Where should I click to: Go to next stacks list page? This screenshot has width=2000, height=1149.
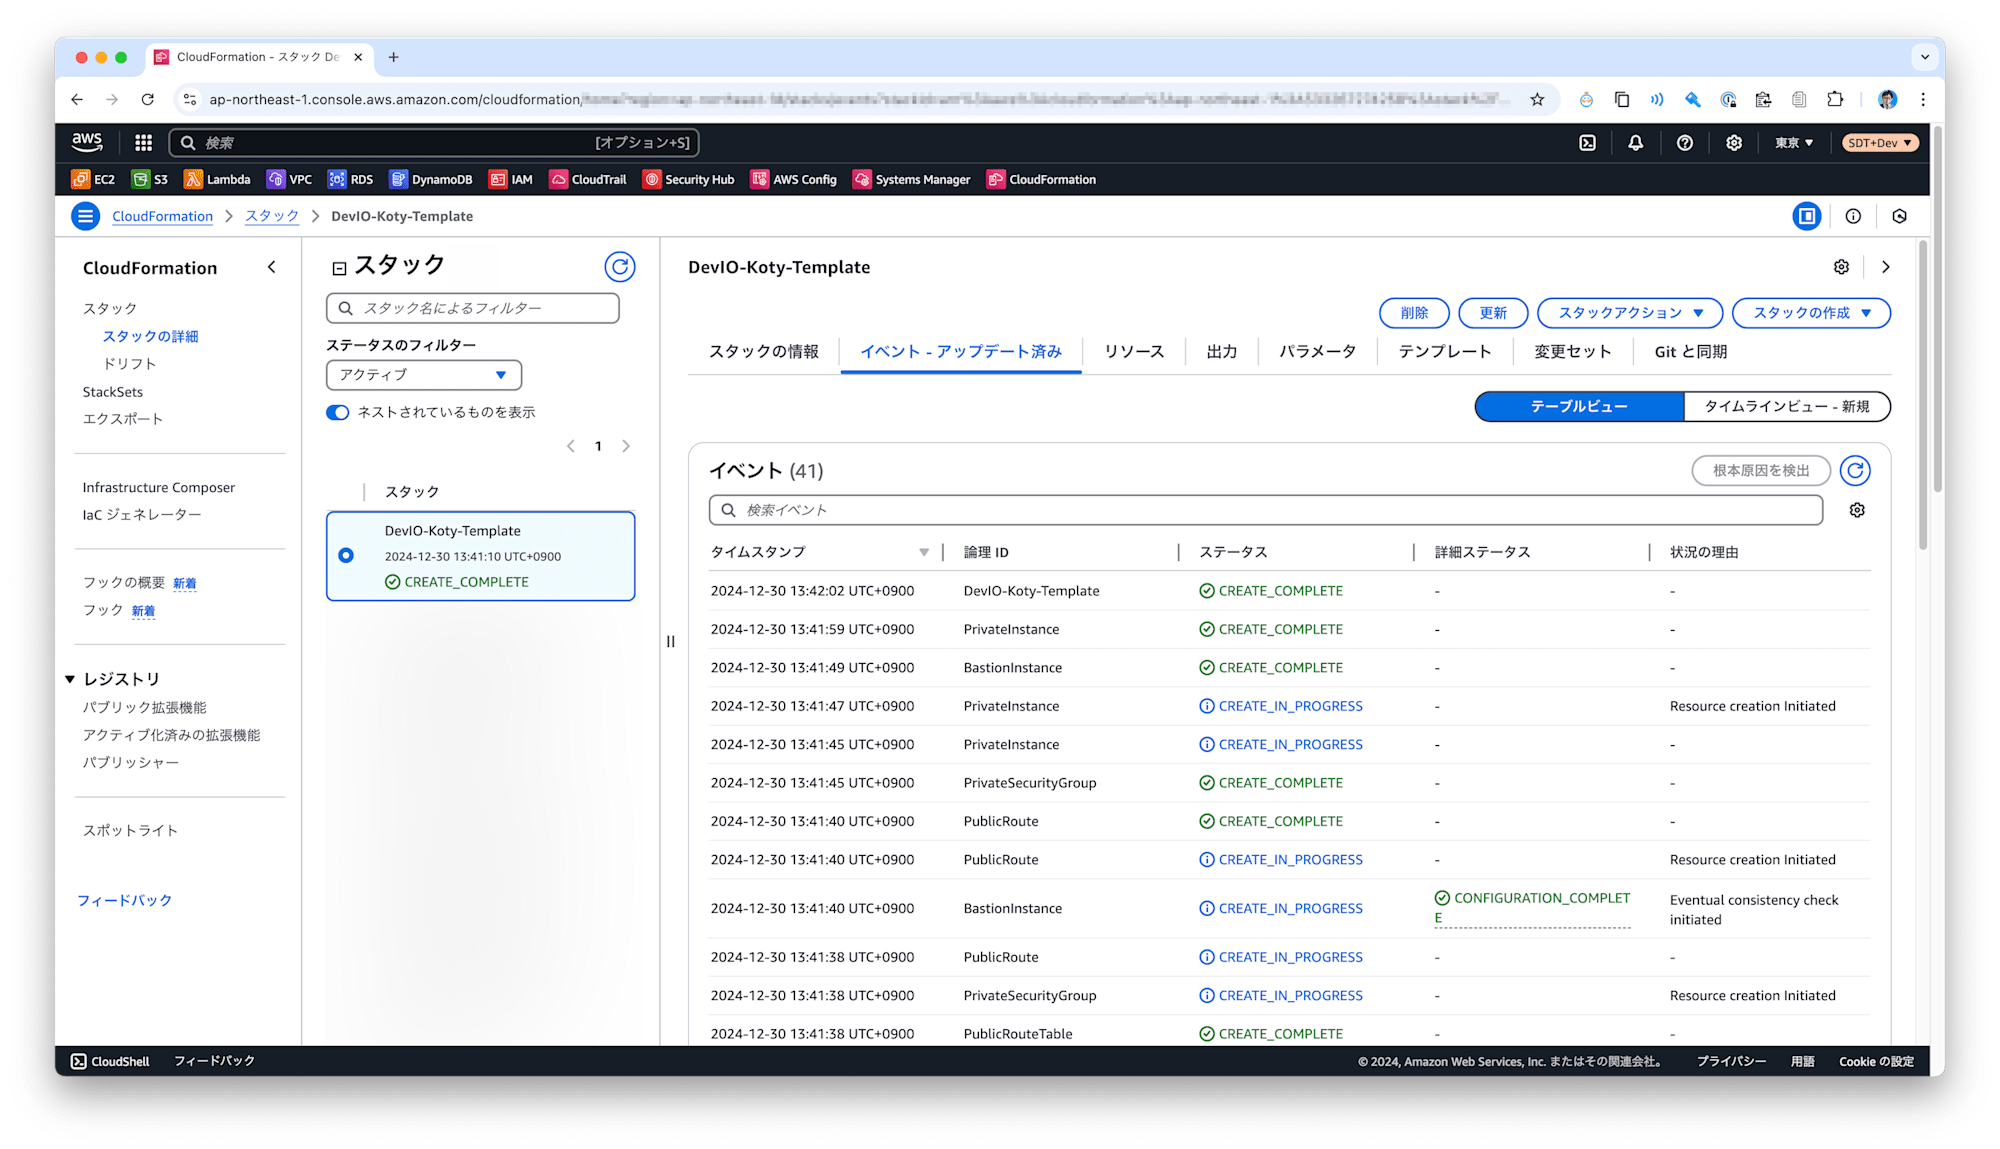pos(626,446)
